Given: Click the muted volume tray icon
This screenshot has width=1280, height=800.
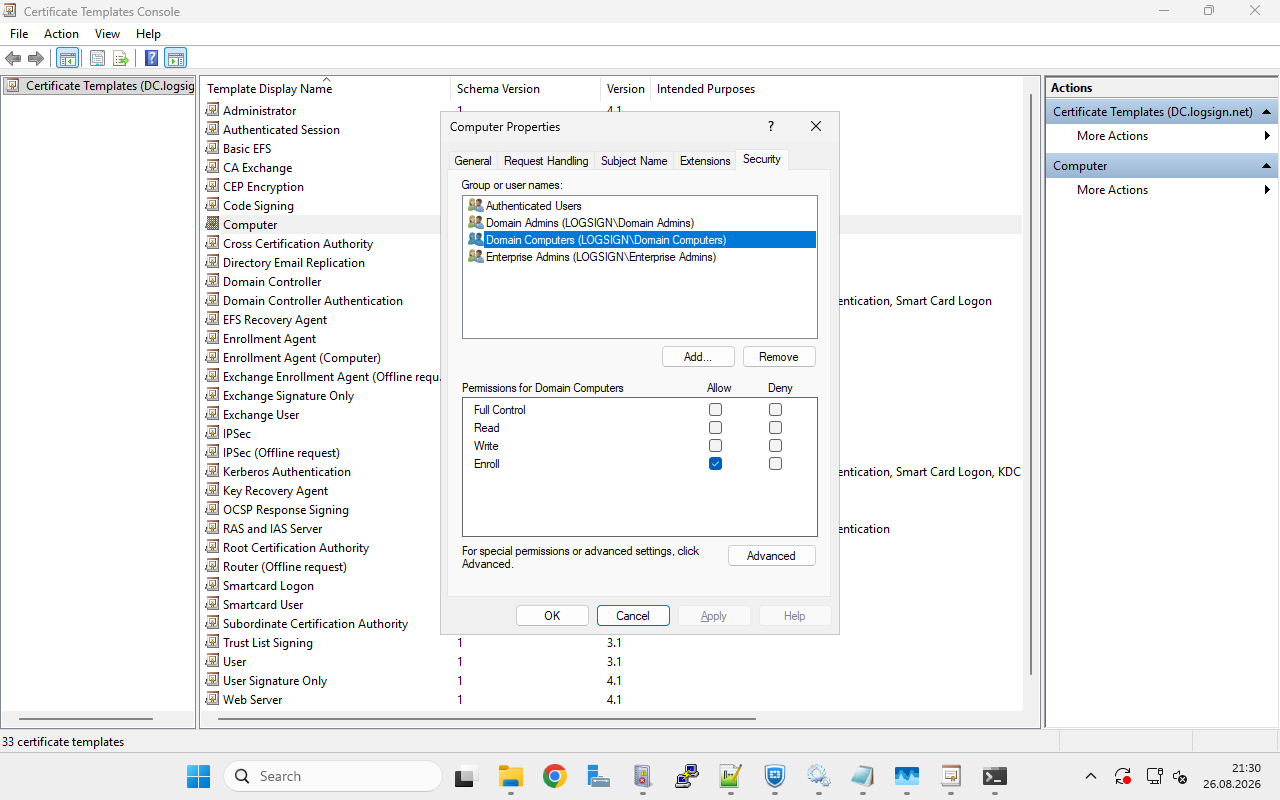Looking at the screenshot, I should click(x=1180, y=776).
